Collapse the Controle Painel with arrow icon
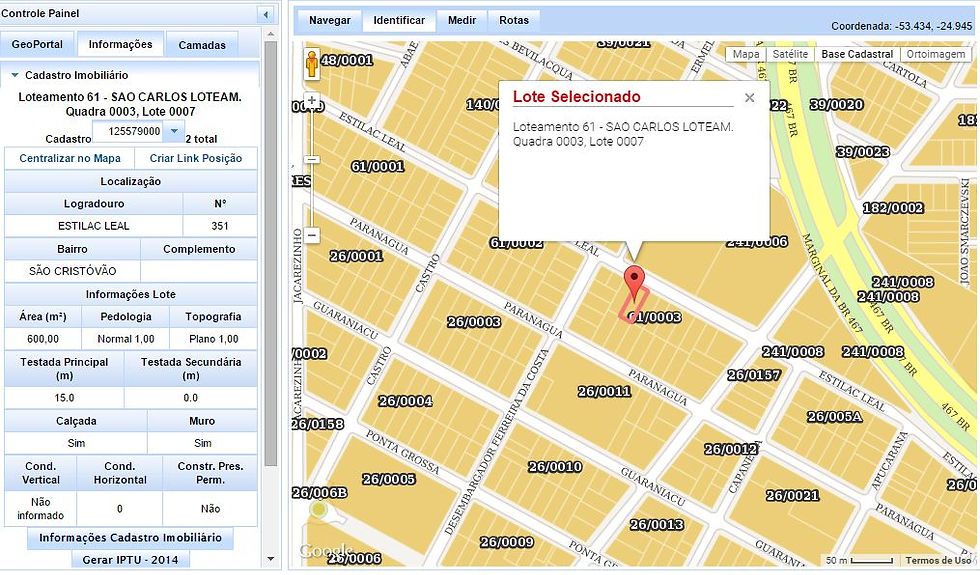The width and height of the screenshot is (980, 575). tap(266, 14)
